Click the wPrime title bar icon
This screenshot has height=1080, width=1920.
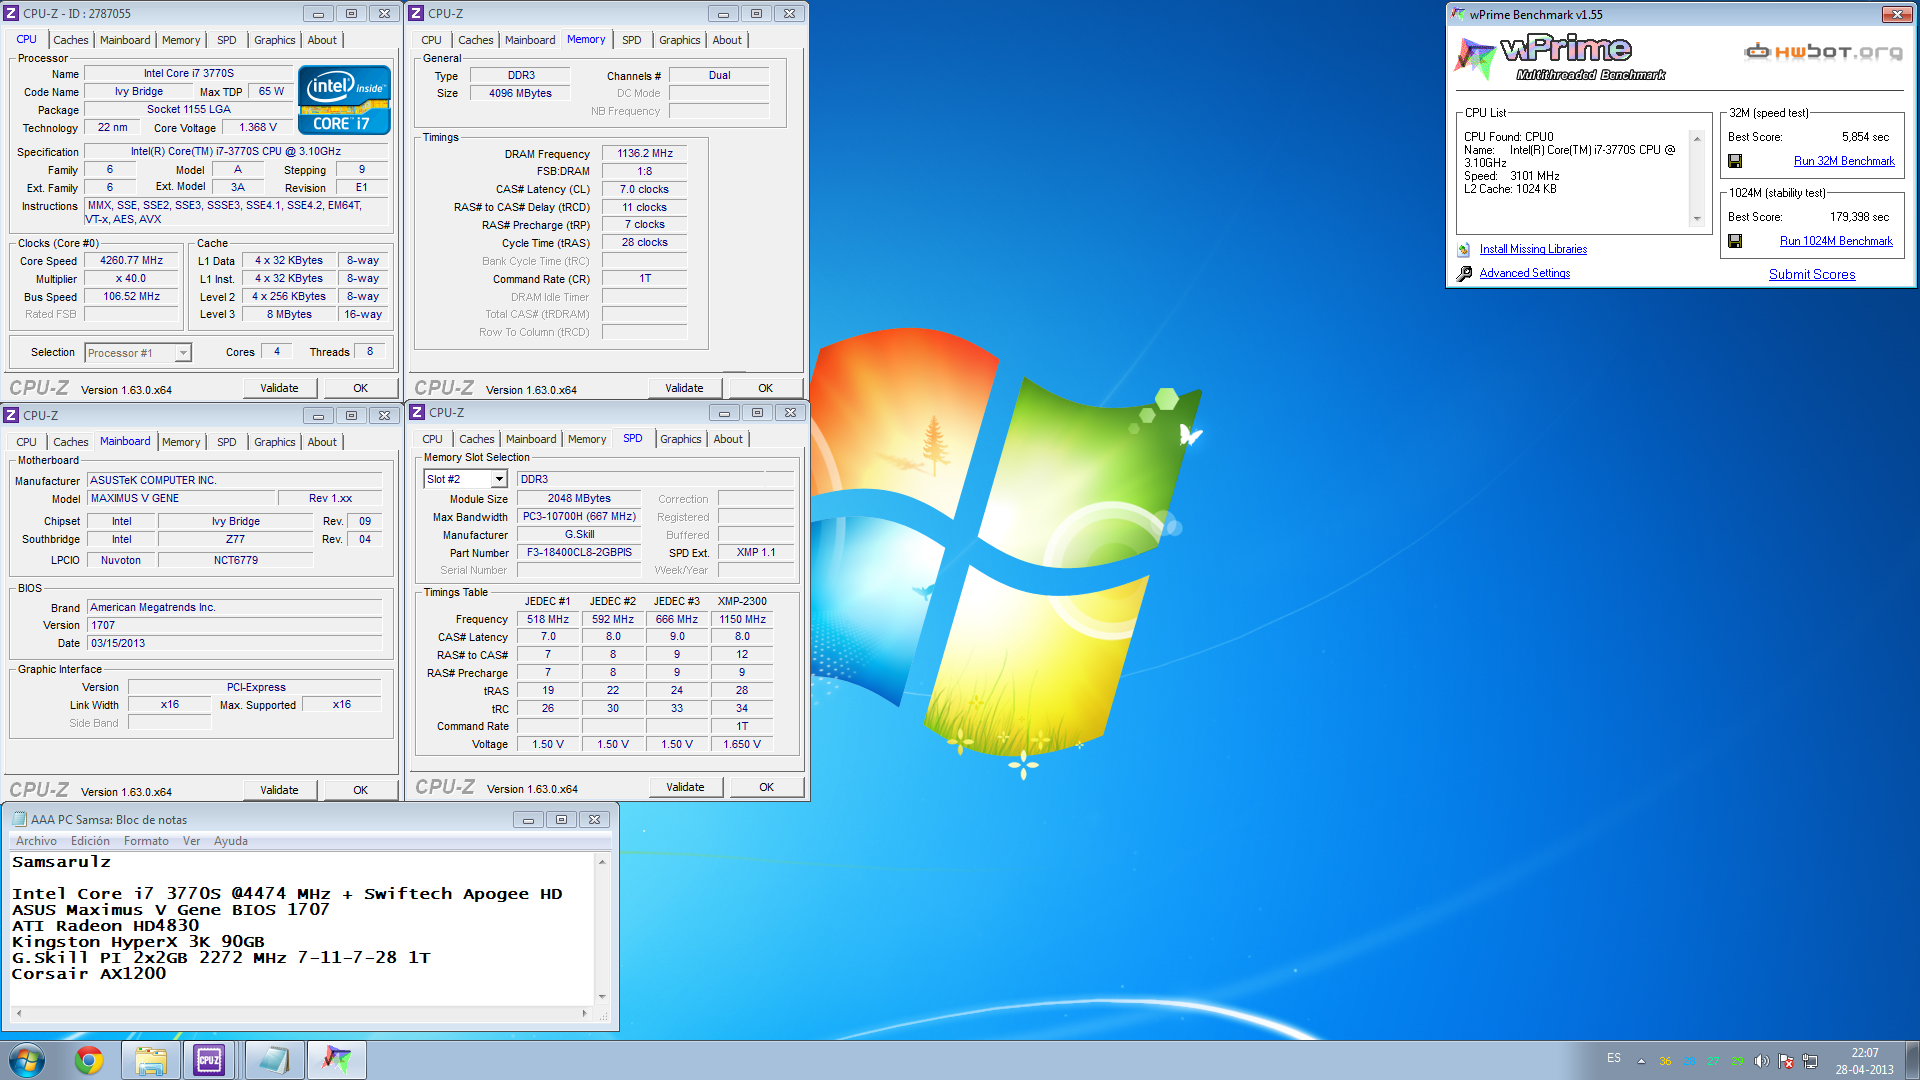click(1458, 14)
